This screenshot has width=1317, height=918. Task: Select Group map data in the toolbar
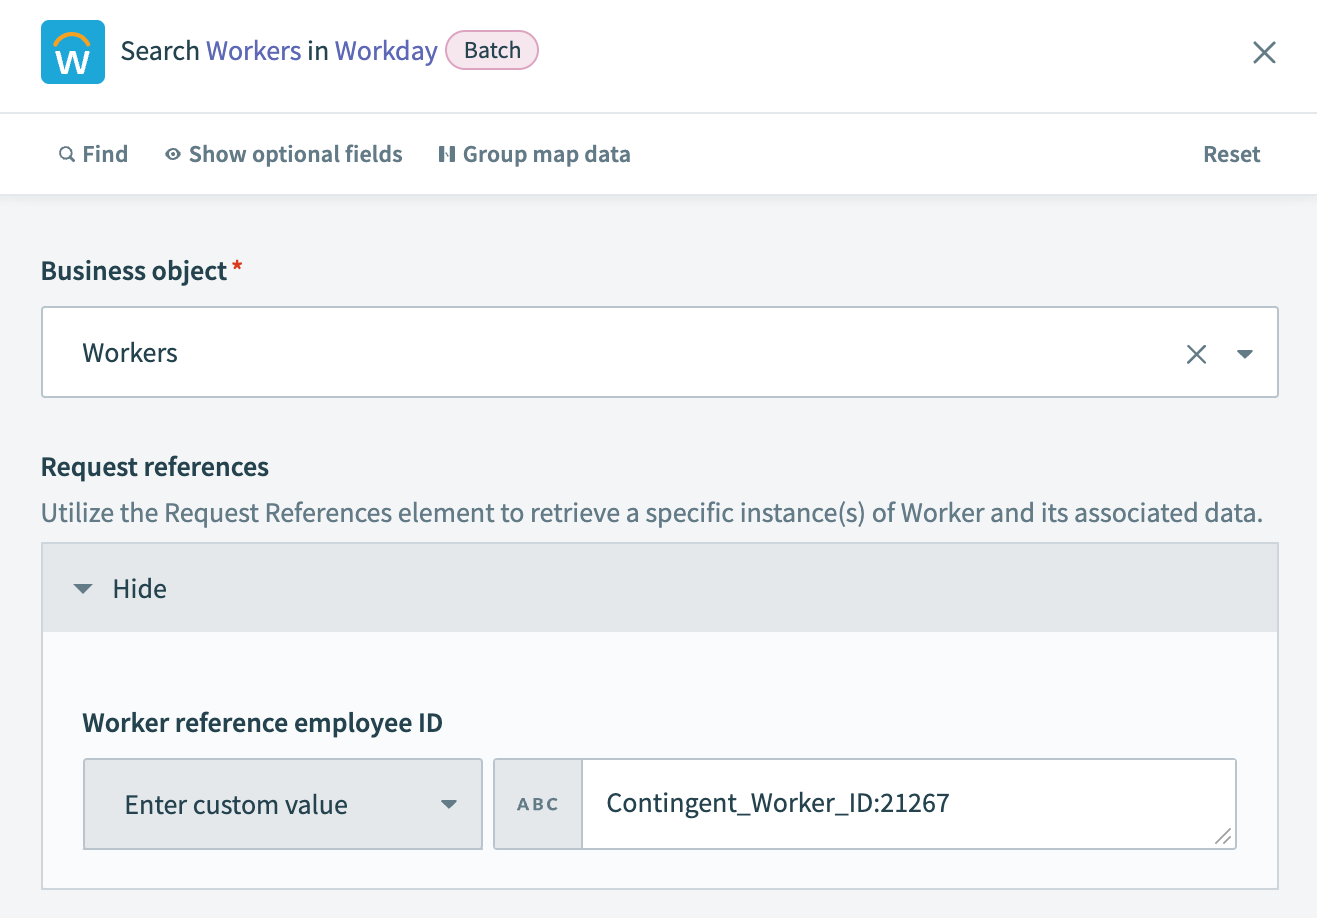[x=546, y=153]
